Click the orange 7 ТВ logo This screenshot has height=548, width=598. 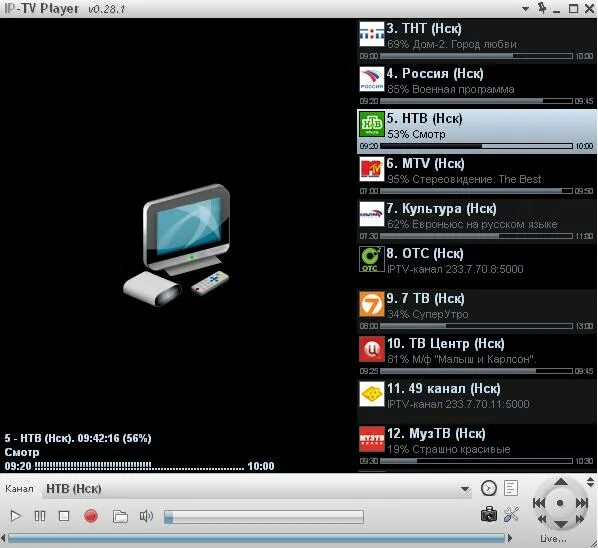(x=371, y=304)
